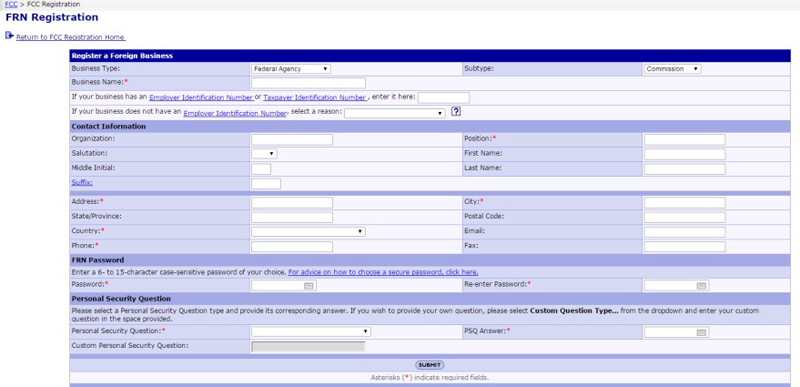This screenshot has width=800, height=387.
Task: Click the Asterisks indicate required fields note
Action: [430, 378]
